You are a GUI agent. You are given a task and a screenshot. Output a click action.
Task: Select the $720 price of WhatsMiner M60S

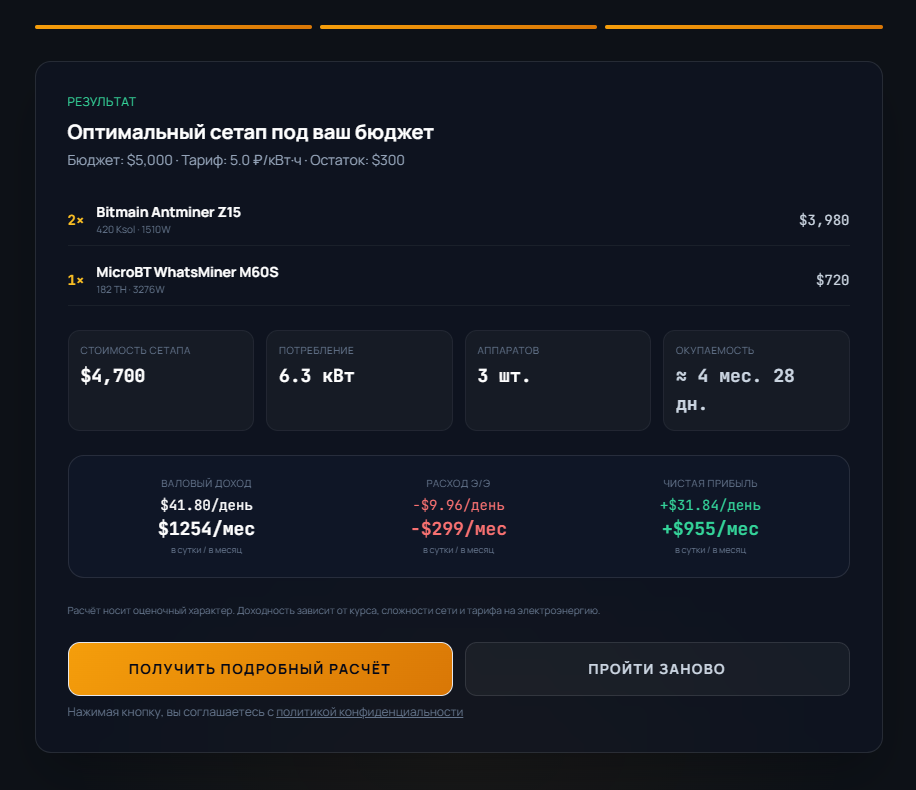coord(832,280)
